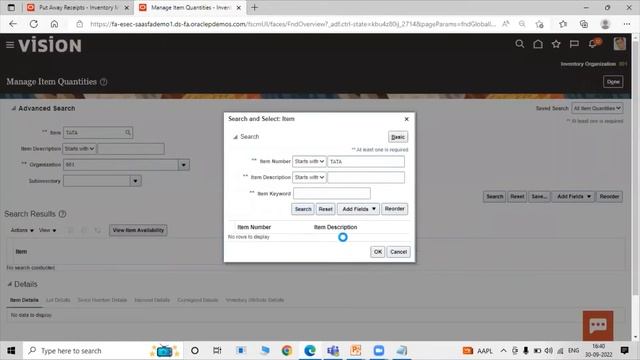Open PowerPoint from the taskbar

(x=356, y=351)
